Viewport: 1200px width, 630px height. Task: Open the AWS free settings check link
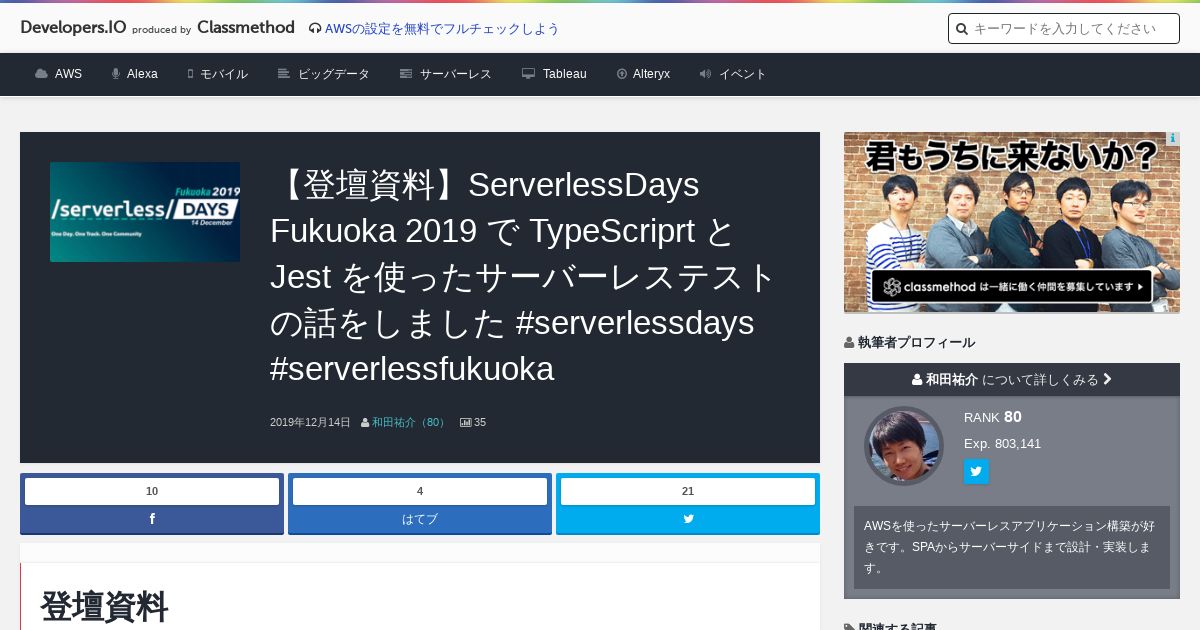pos(442,29)
